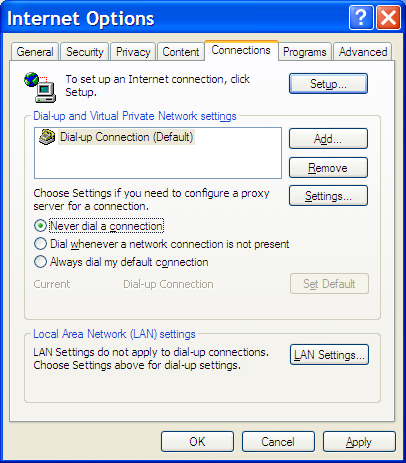Click the Setup... button
Viewport: 406px width, 463px height.
(x=328, y=84)
